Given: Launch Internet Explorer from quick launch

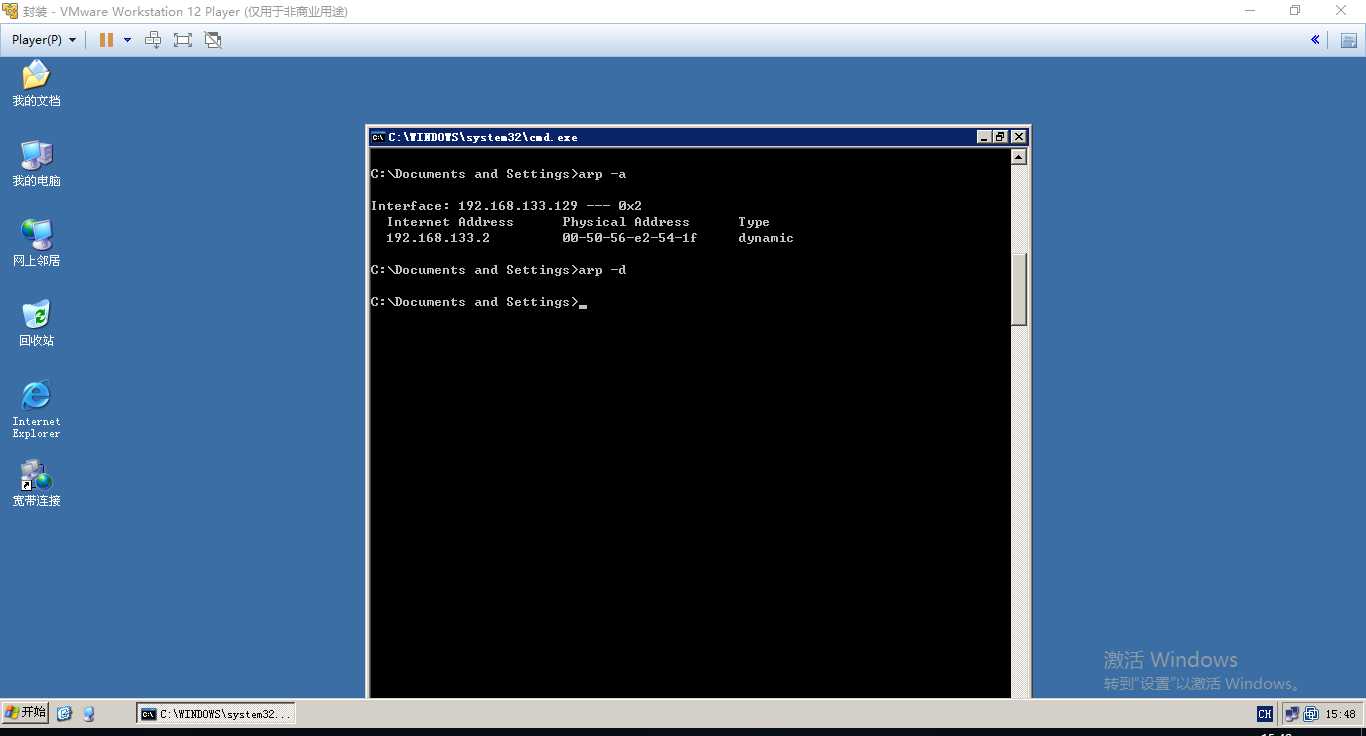Looking at the screenshot, I should 65,714.
